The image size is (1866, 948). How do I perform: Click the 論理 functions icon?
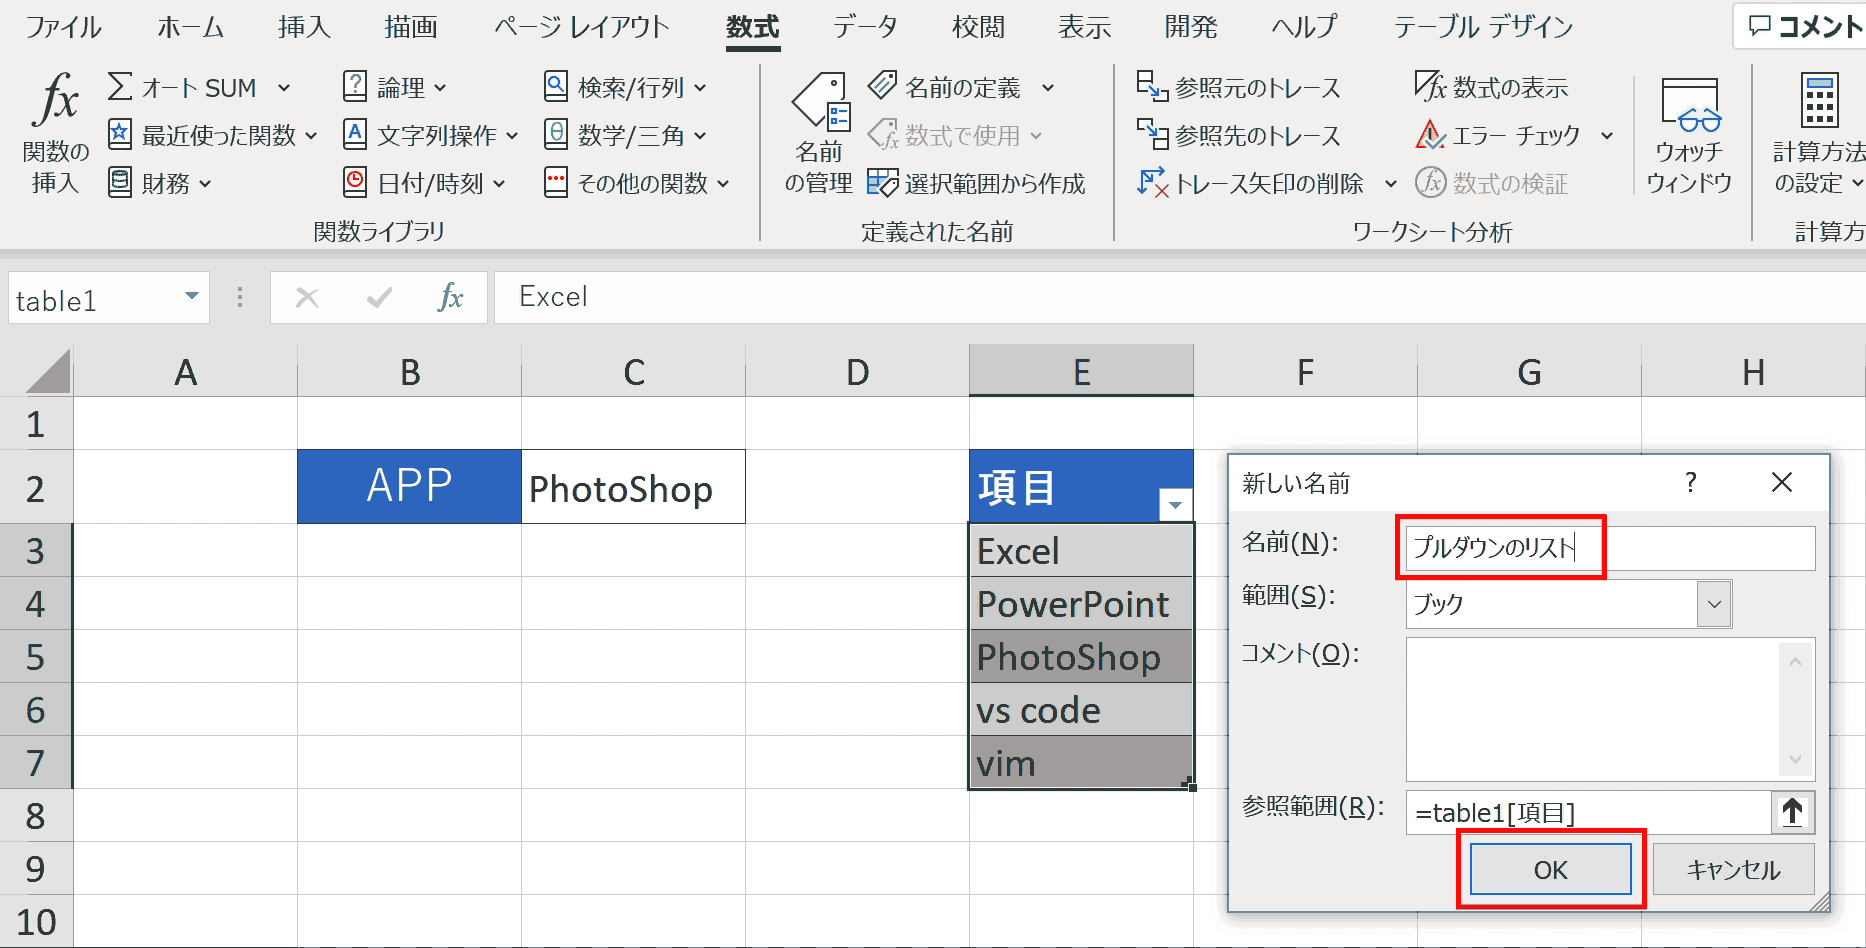coord(355,87)
